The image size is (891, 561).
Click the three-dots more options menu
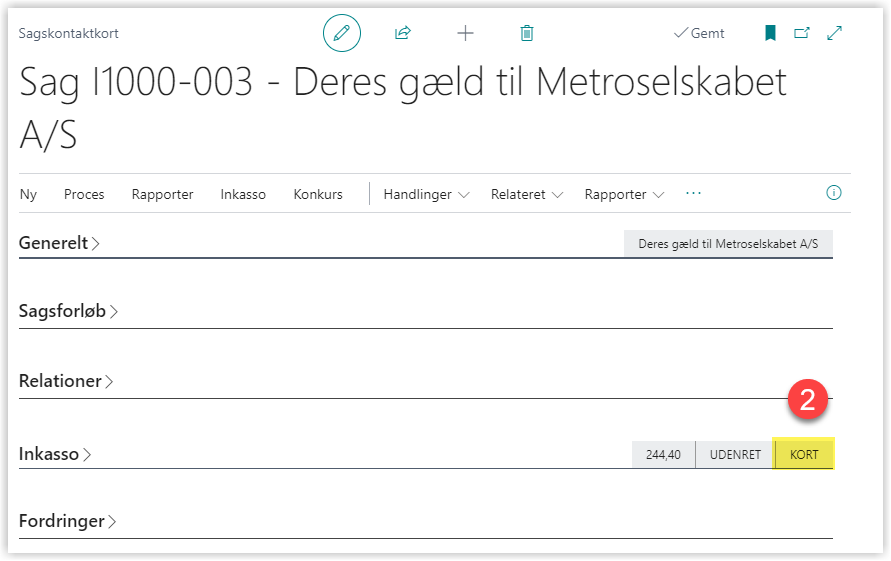[x=693, y=194]
